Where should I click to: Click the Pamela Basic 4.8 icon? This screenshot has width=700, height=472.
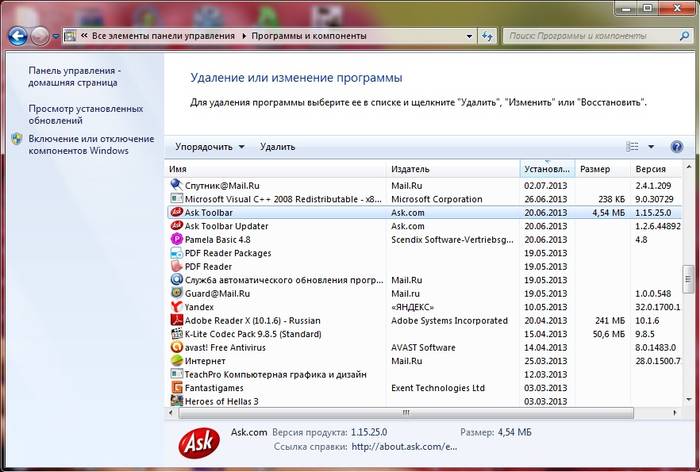point(176,240)
